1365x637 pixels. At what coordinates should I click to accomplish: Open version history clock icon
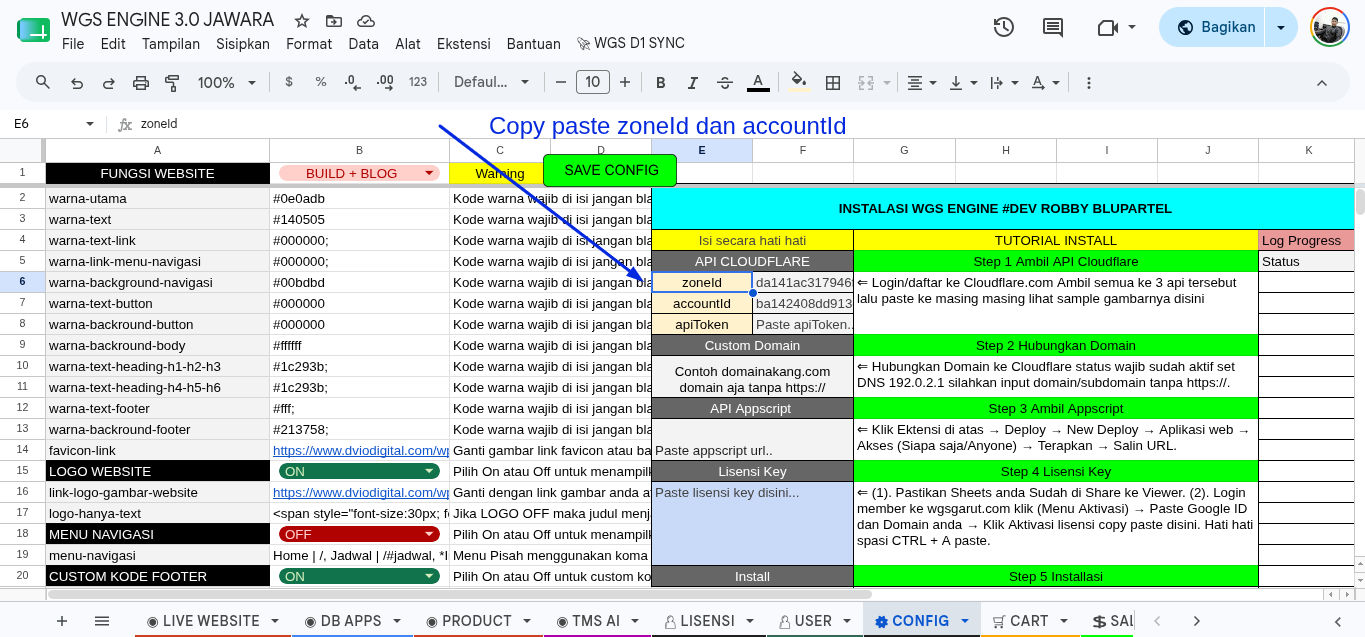point(1004,28)
